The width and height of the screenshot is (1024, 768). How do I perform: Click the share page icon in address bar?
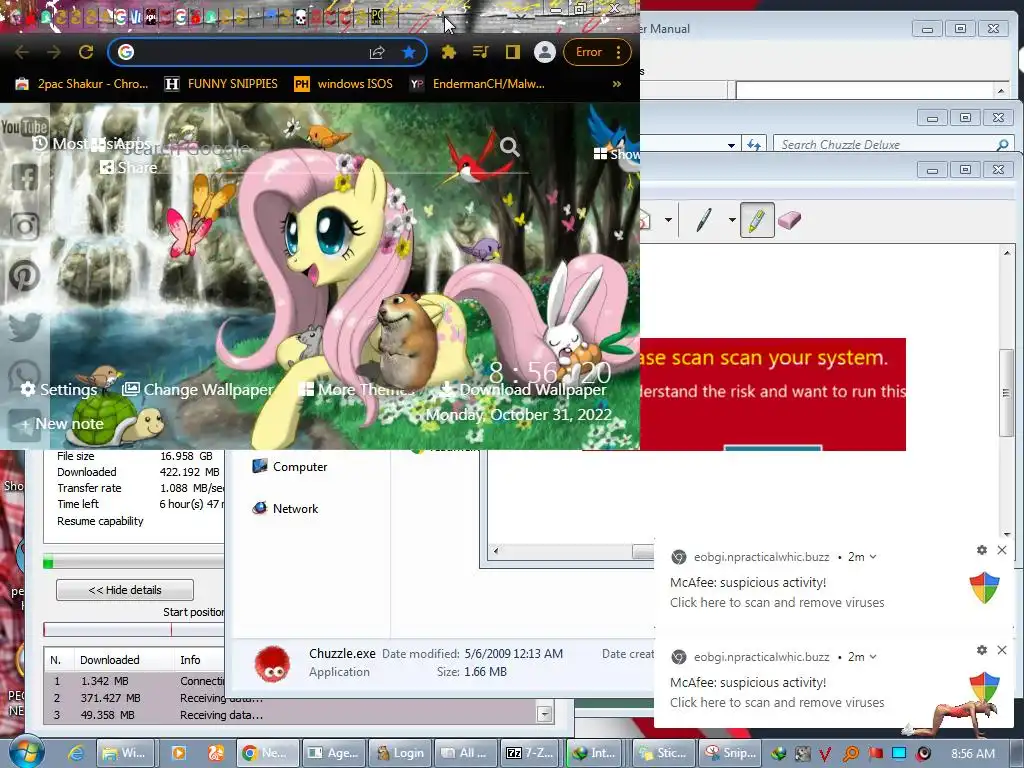coord(377,52)
